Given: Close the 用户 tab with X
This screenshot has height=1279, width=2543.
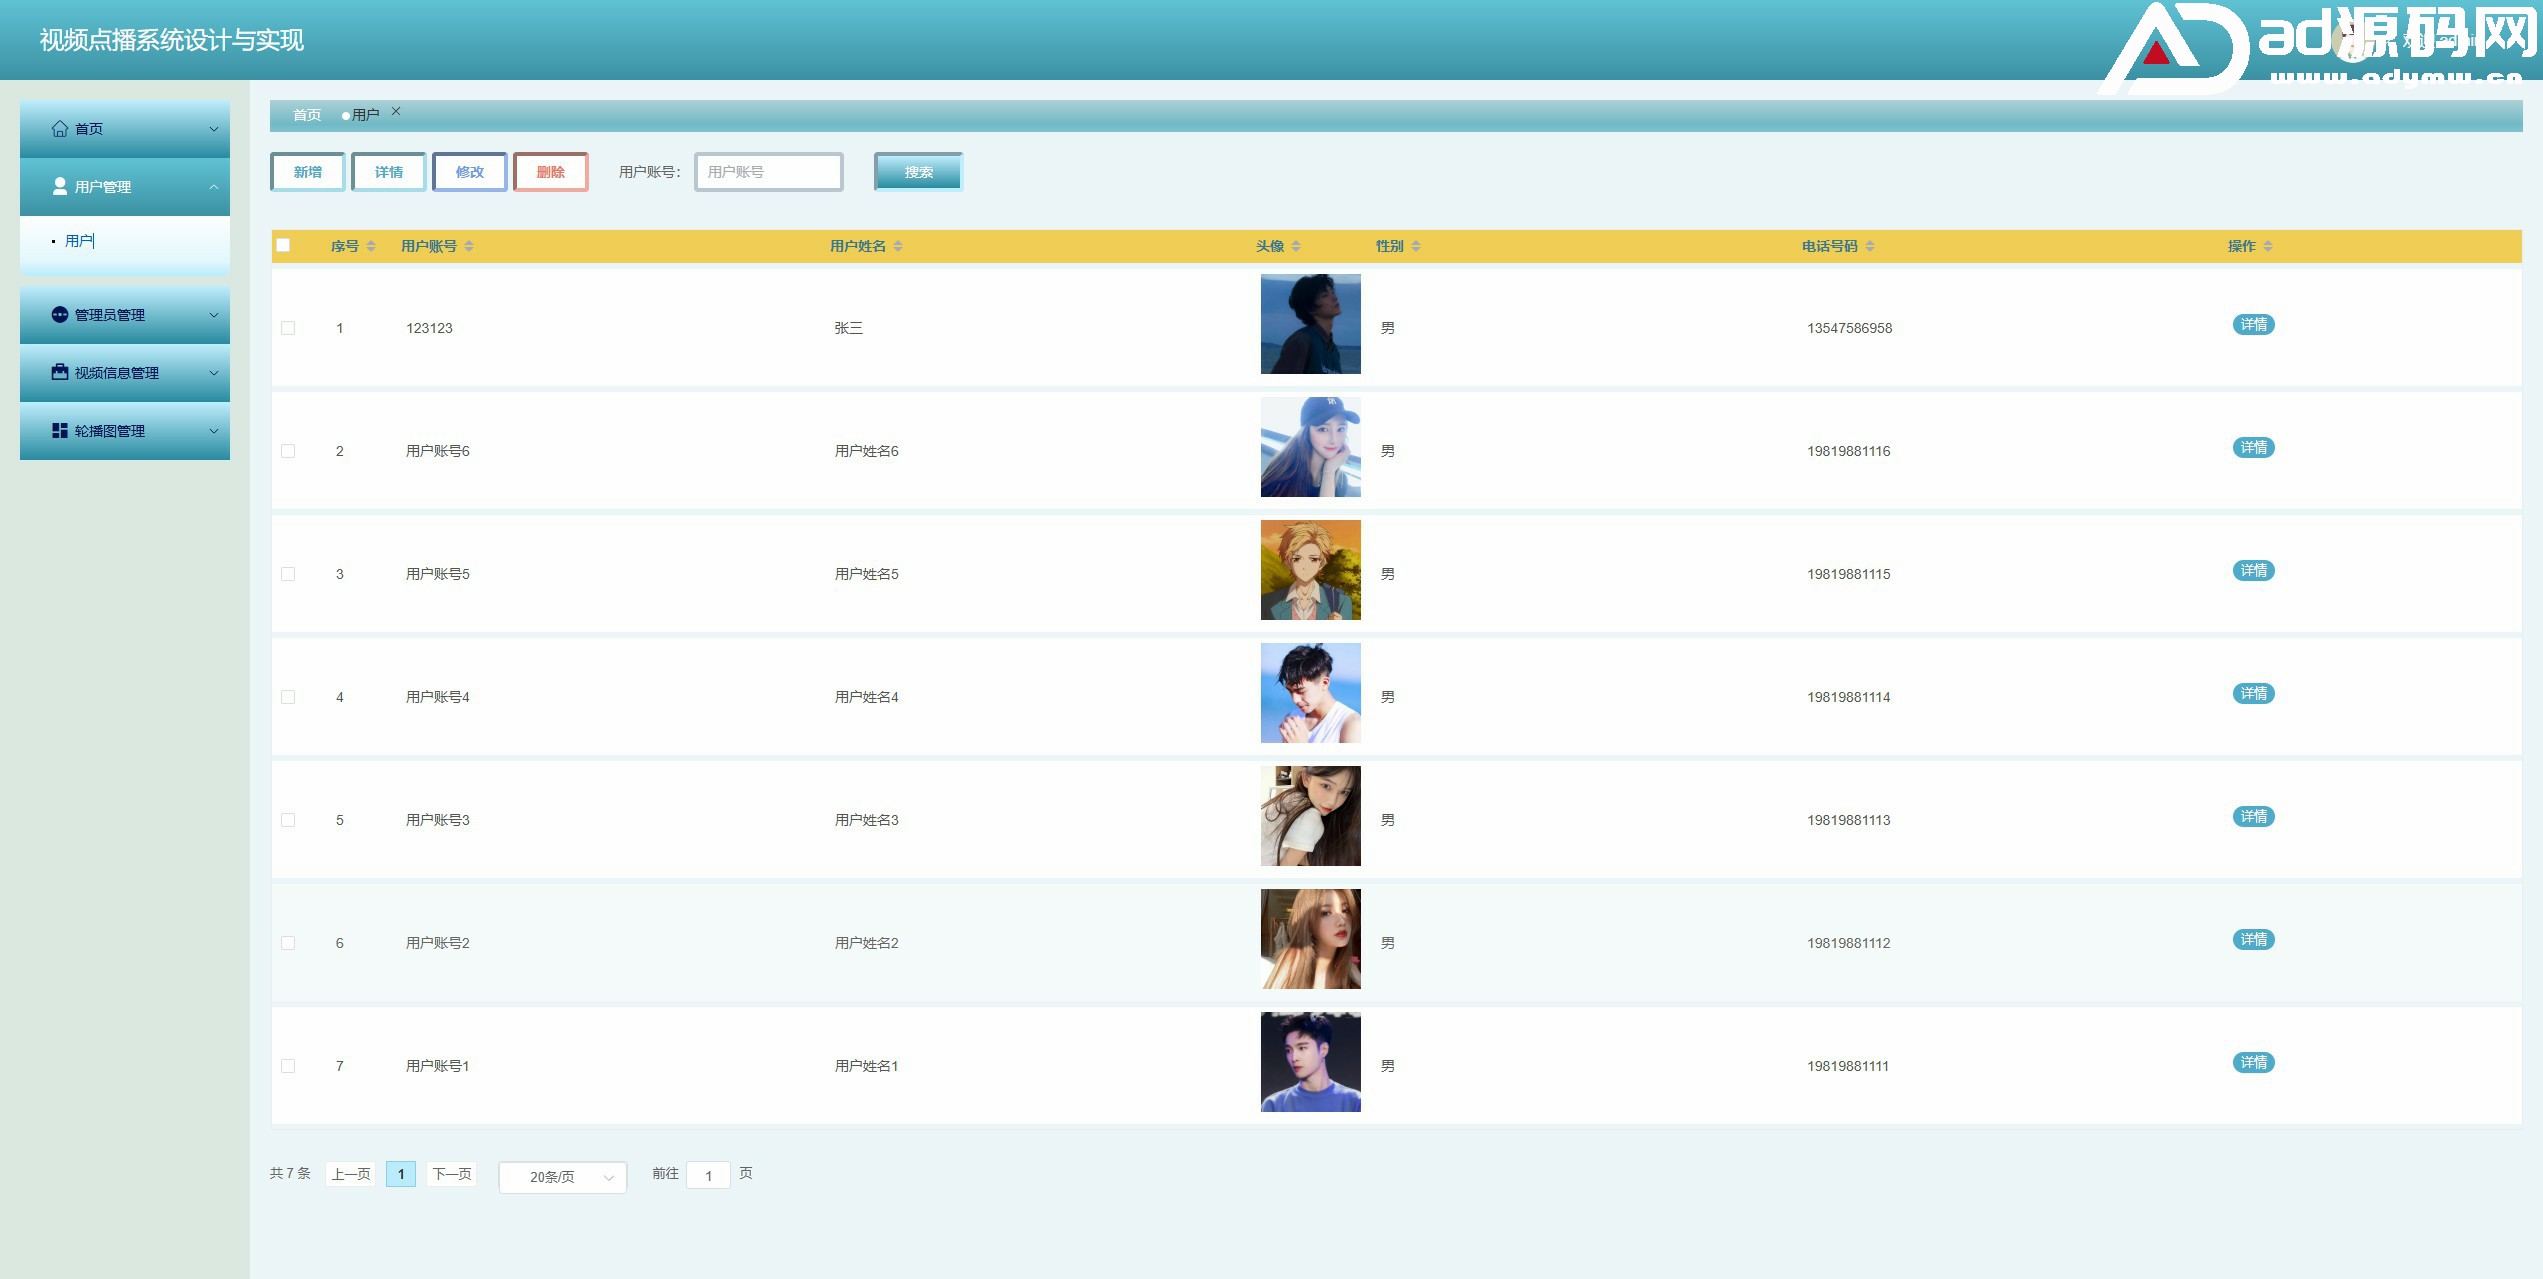Looking at the screenshot, I should click(396, 112).
